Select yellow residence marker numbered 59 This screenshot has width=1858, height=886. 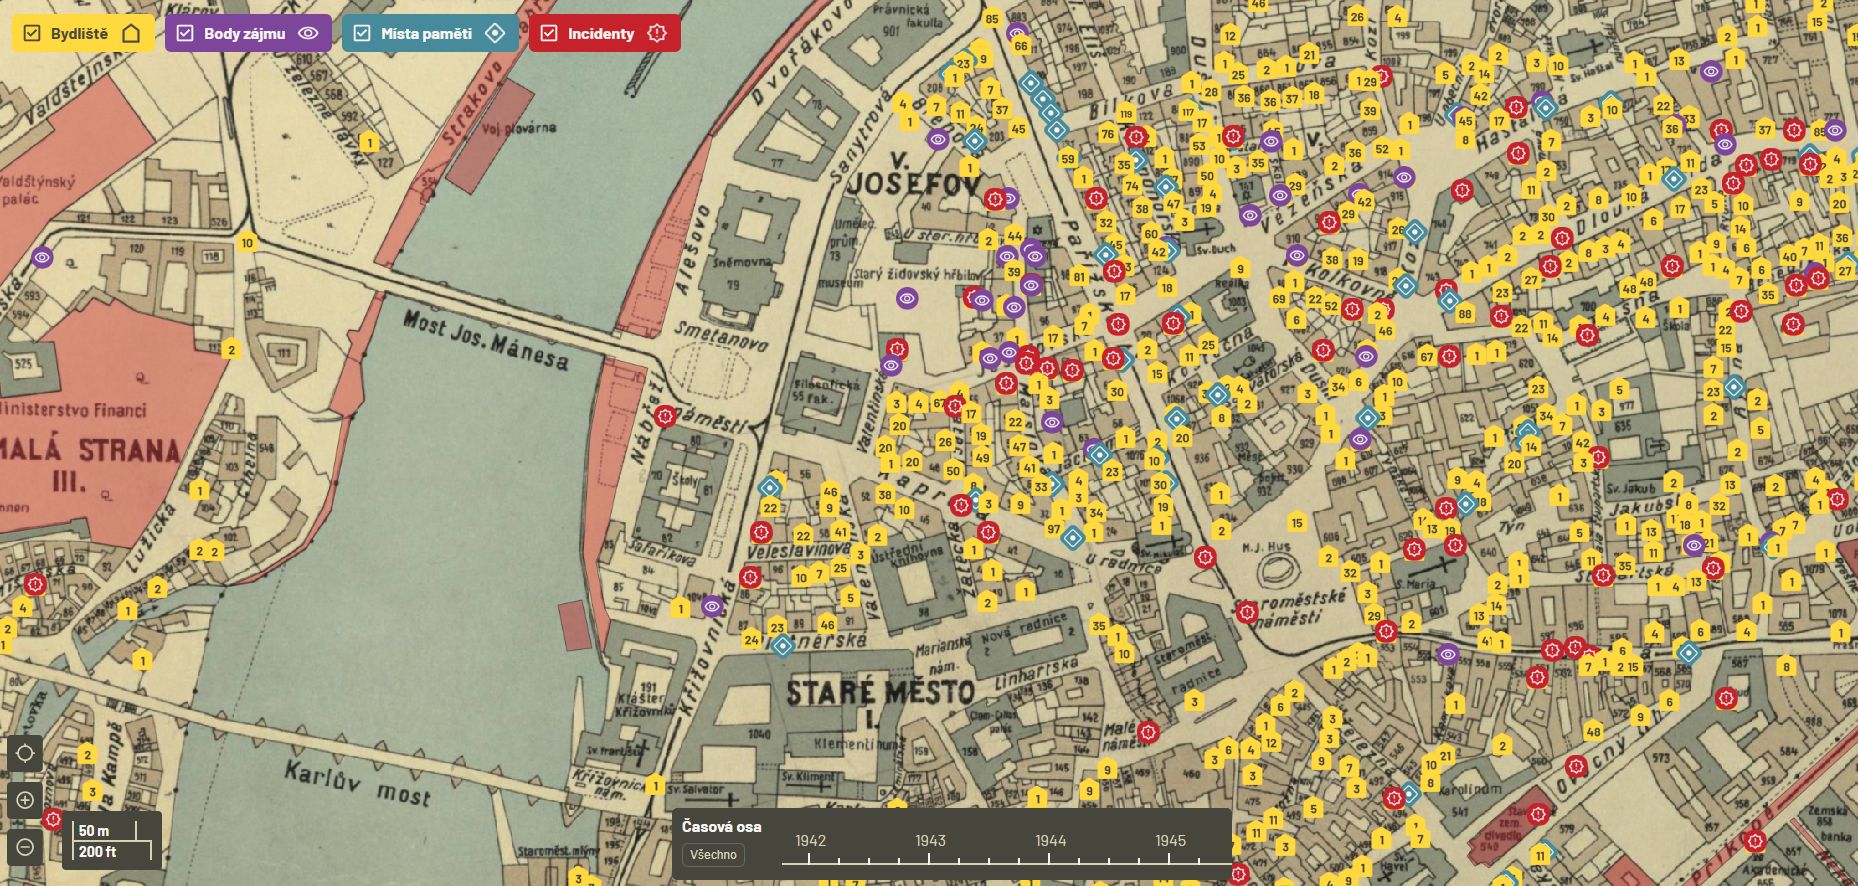click(1068, 158)
